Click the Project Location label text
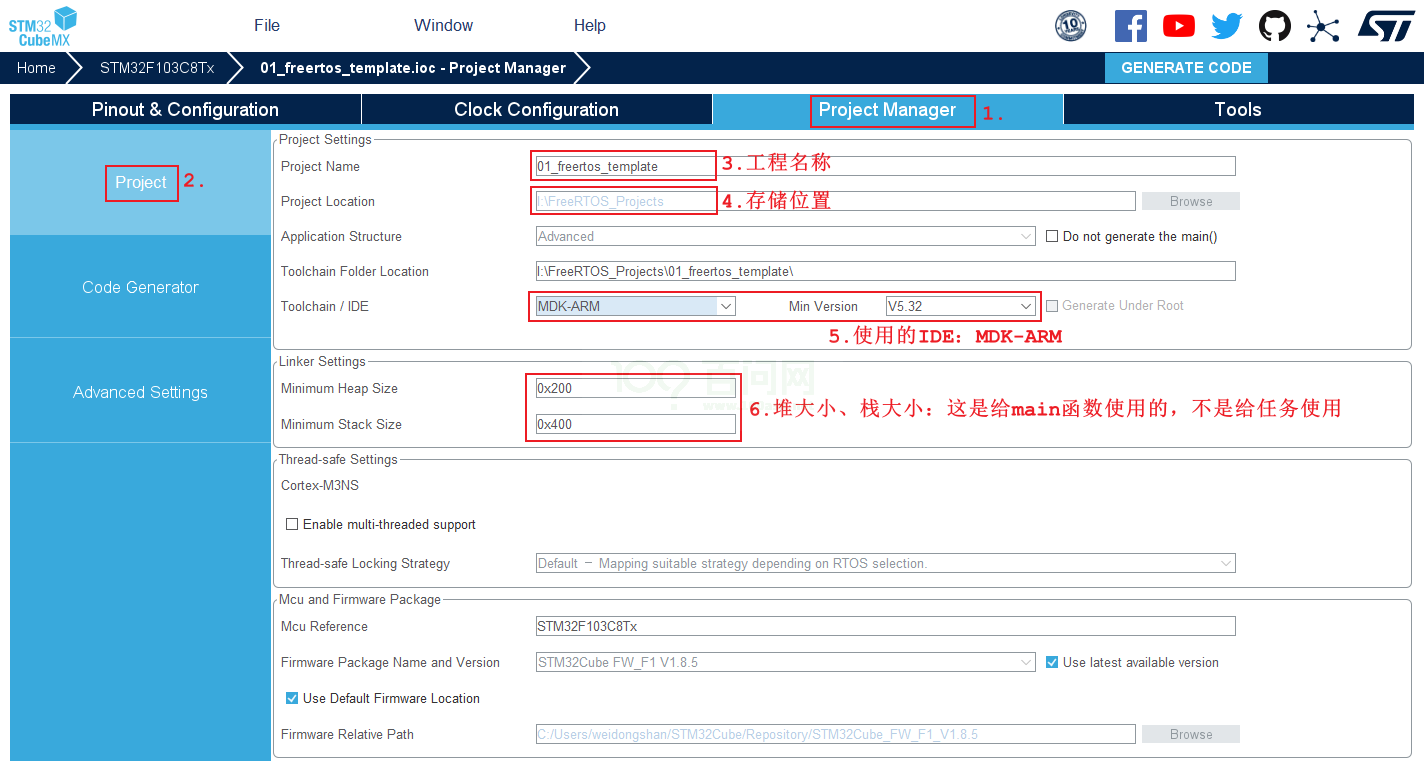1424x771 pixels. click(328, 201)
